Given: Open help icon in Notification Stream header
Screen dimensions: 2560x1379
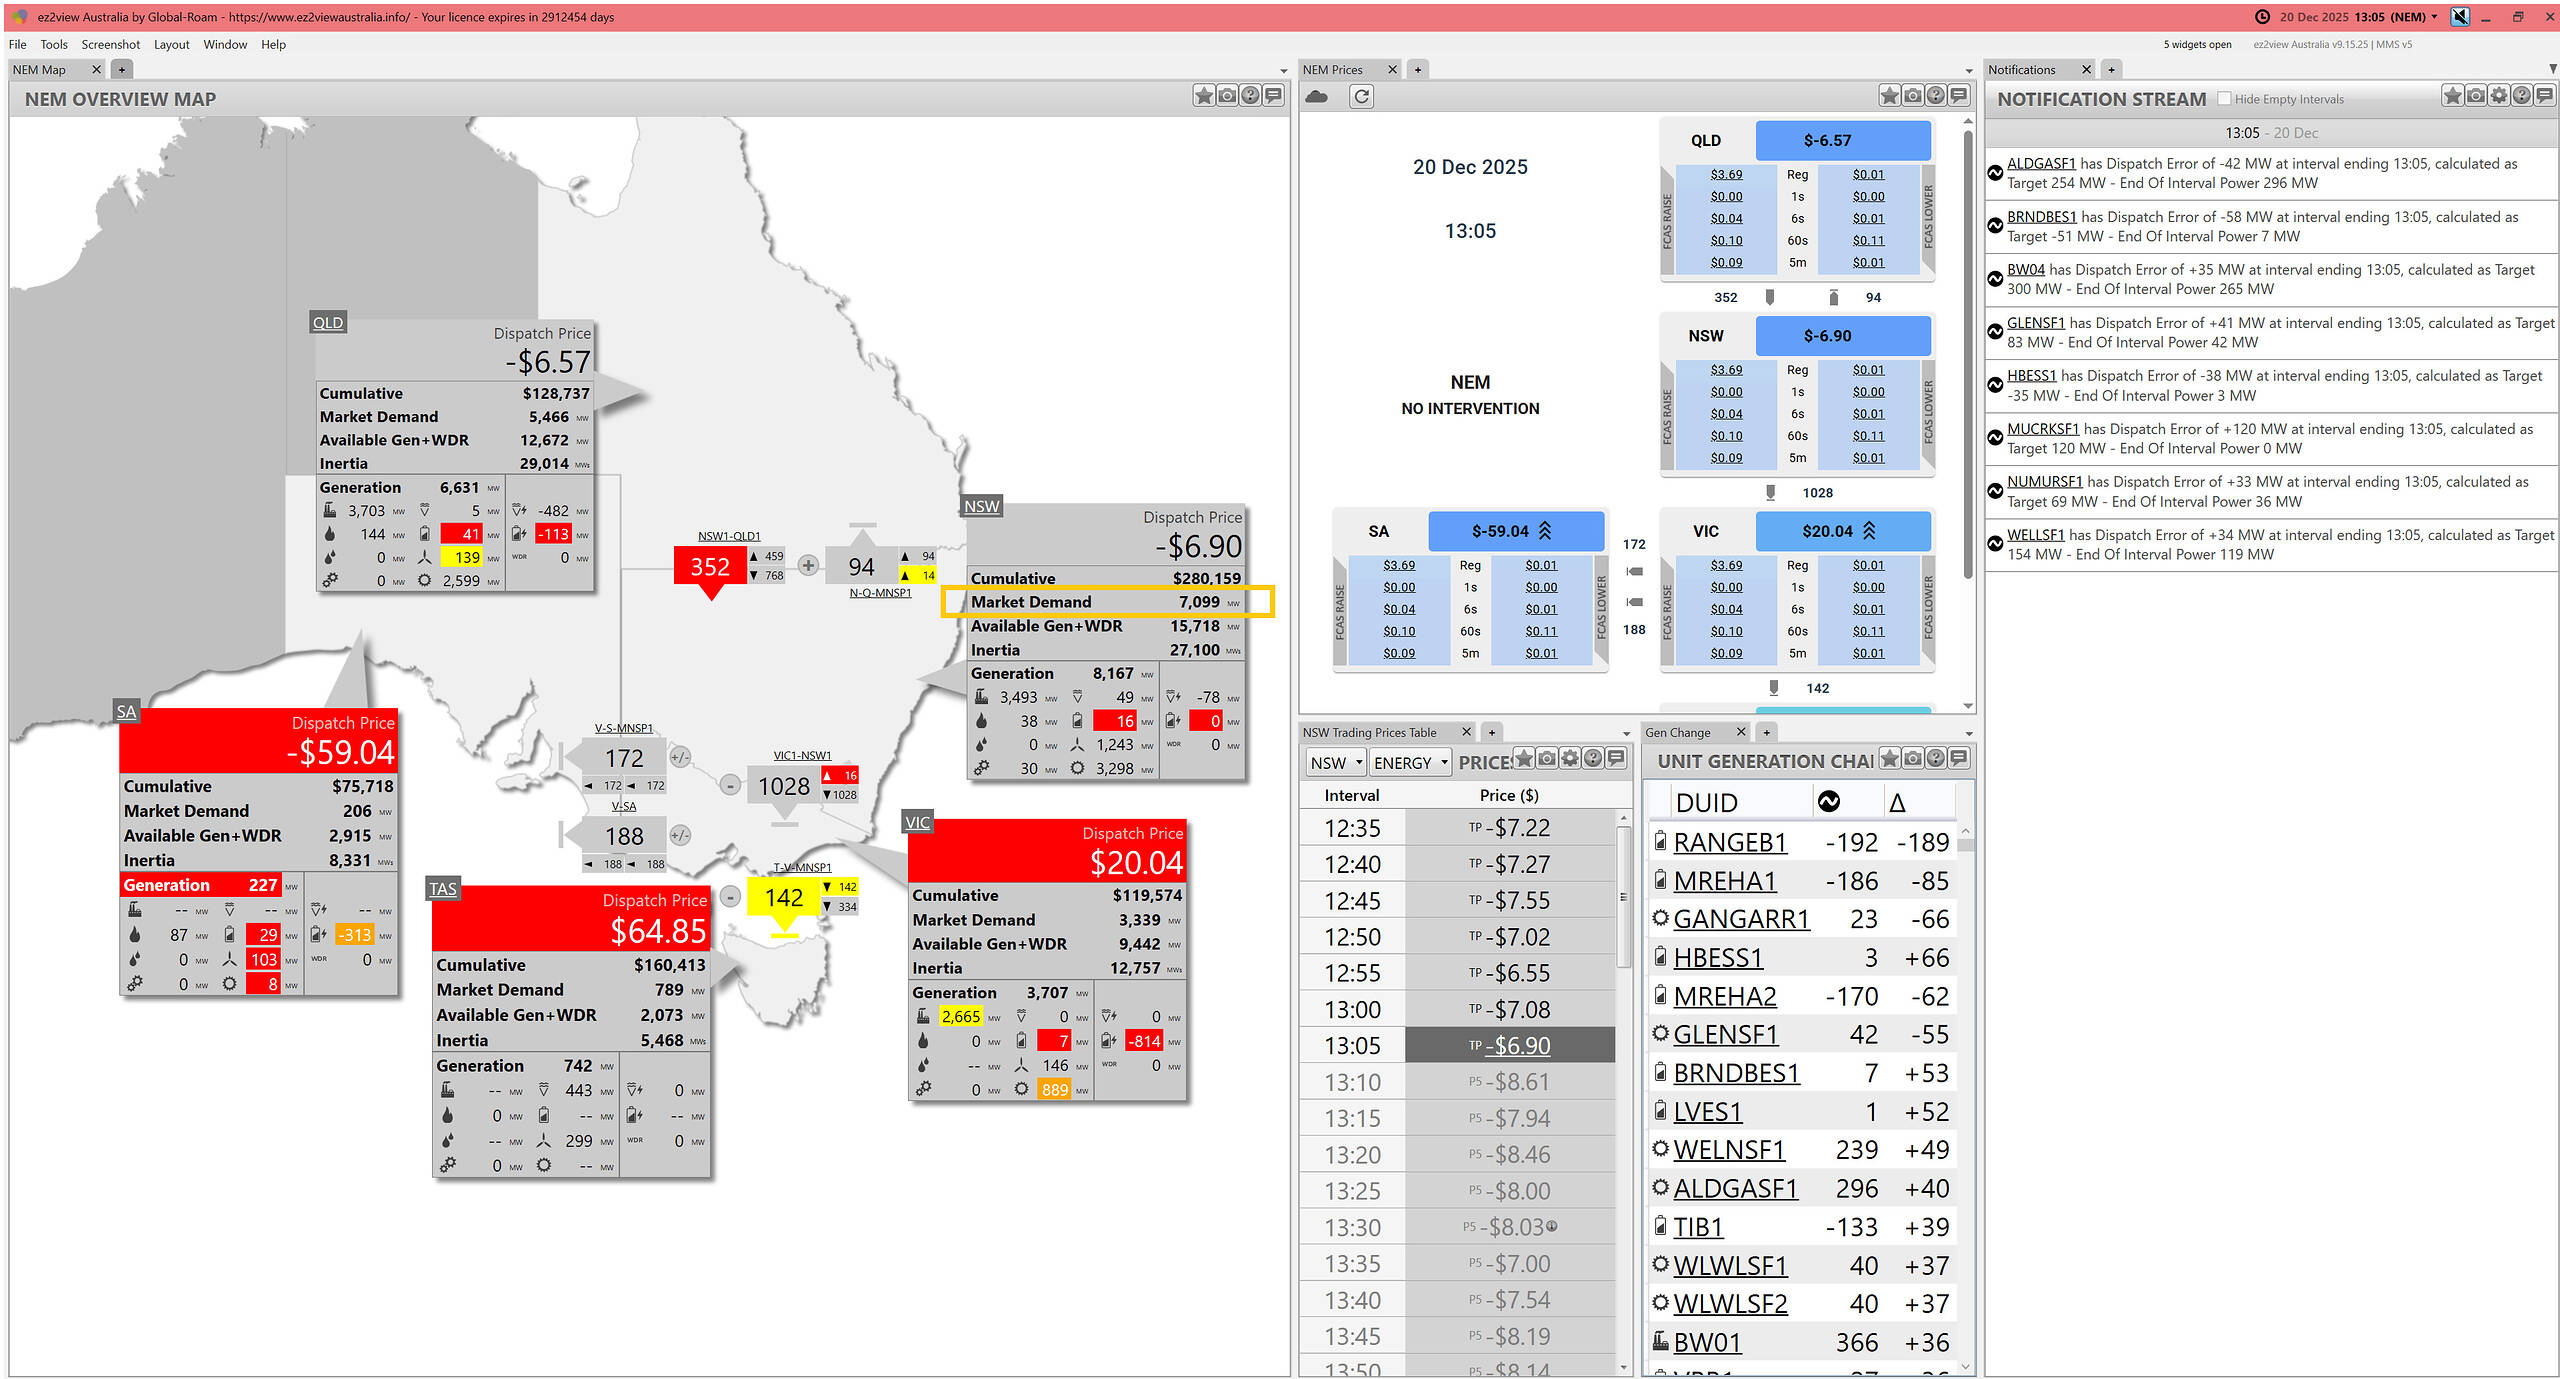Looking at the screenshot, I should coord(2522,96).
